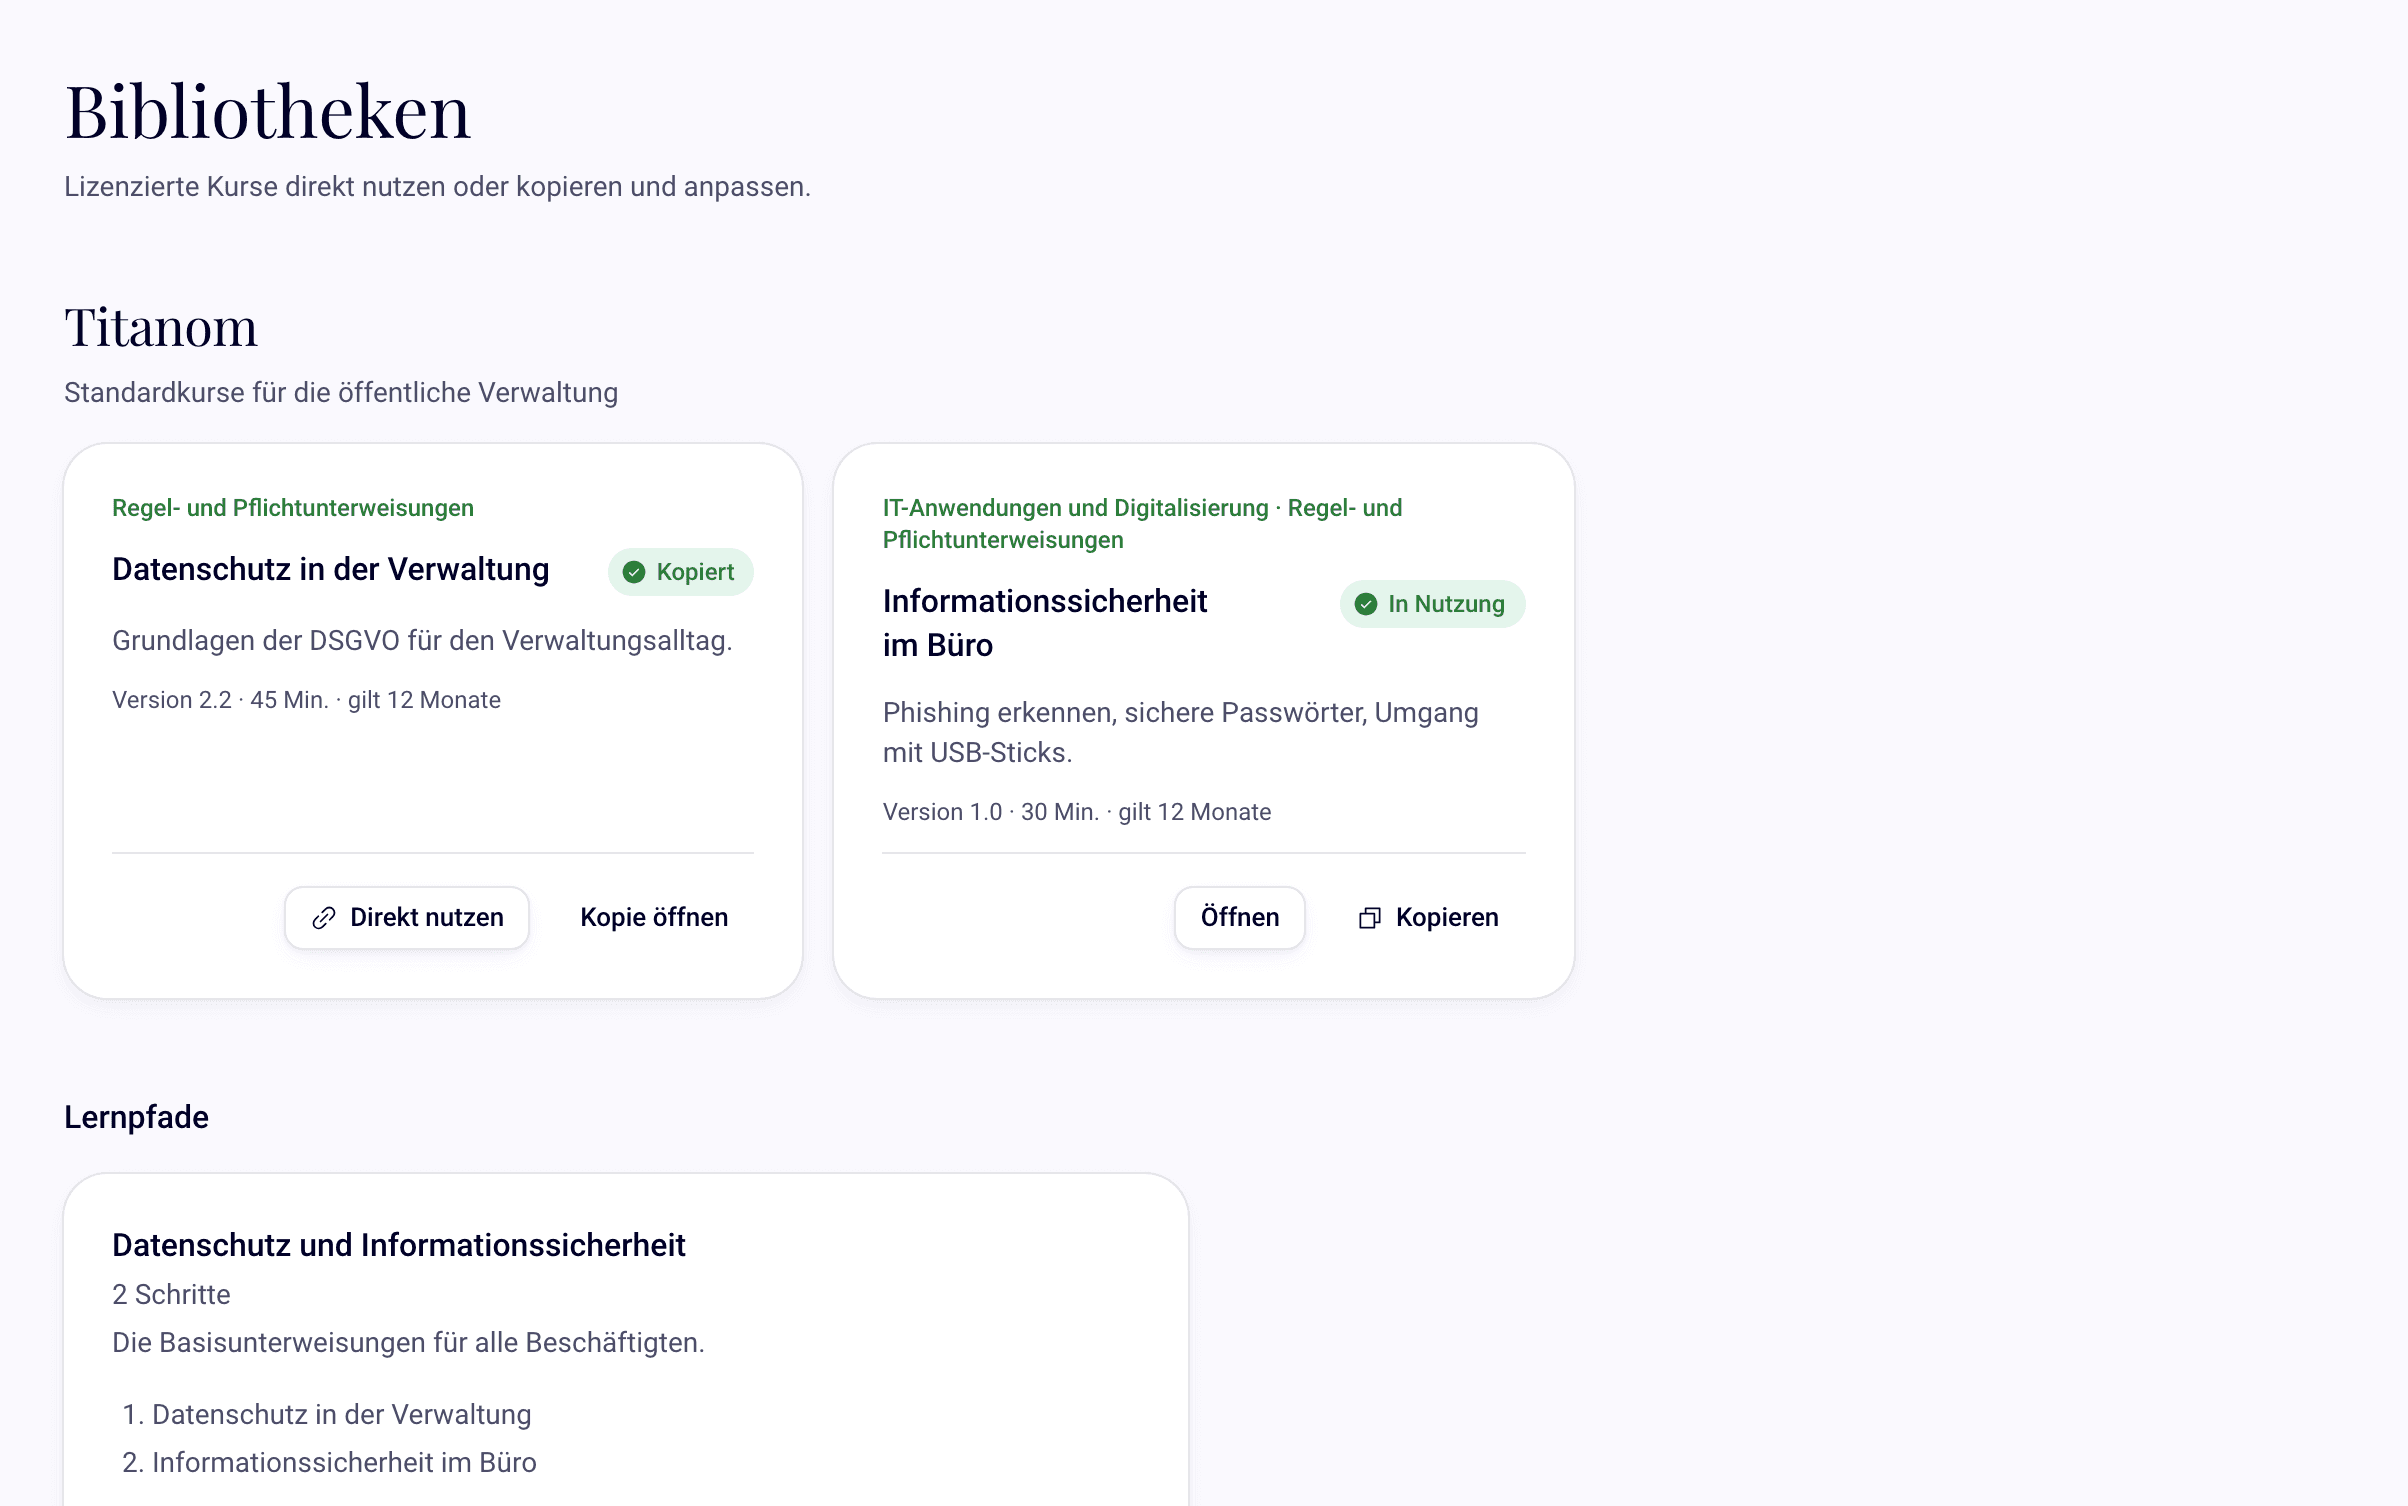Viewport: 2408px width, 1506px height.
Task: Click step 2. Informationssicherheit im Büro
Action: (329, 1463)
